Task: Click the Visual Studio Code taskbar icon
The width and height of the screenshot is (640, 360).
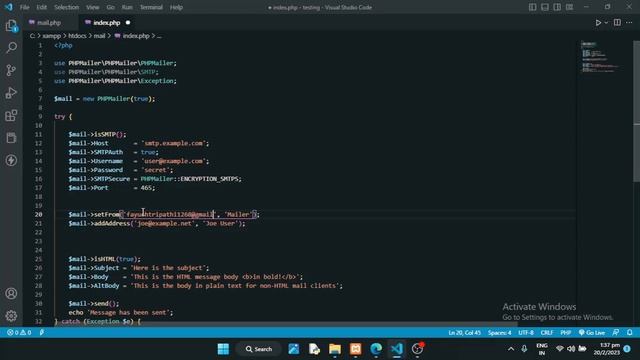Action: click(x=396, y=349)
